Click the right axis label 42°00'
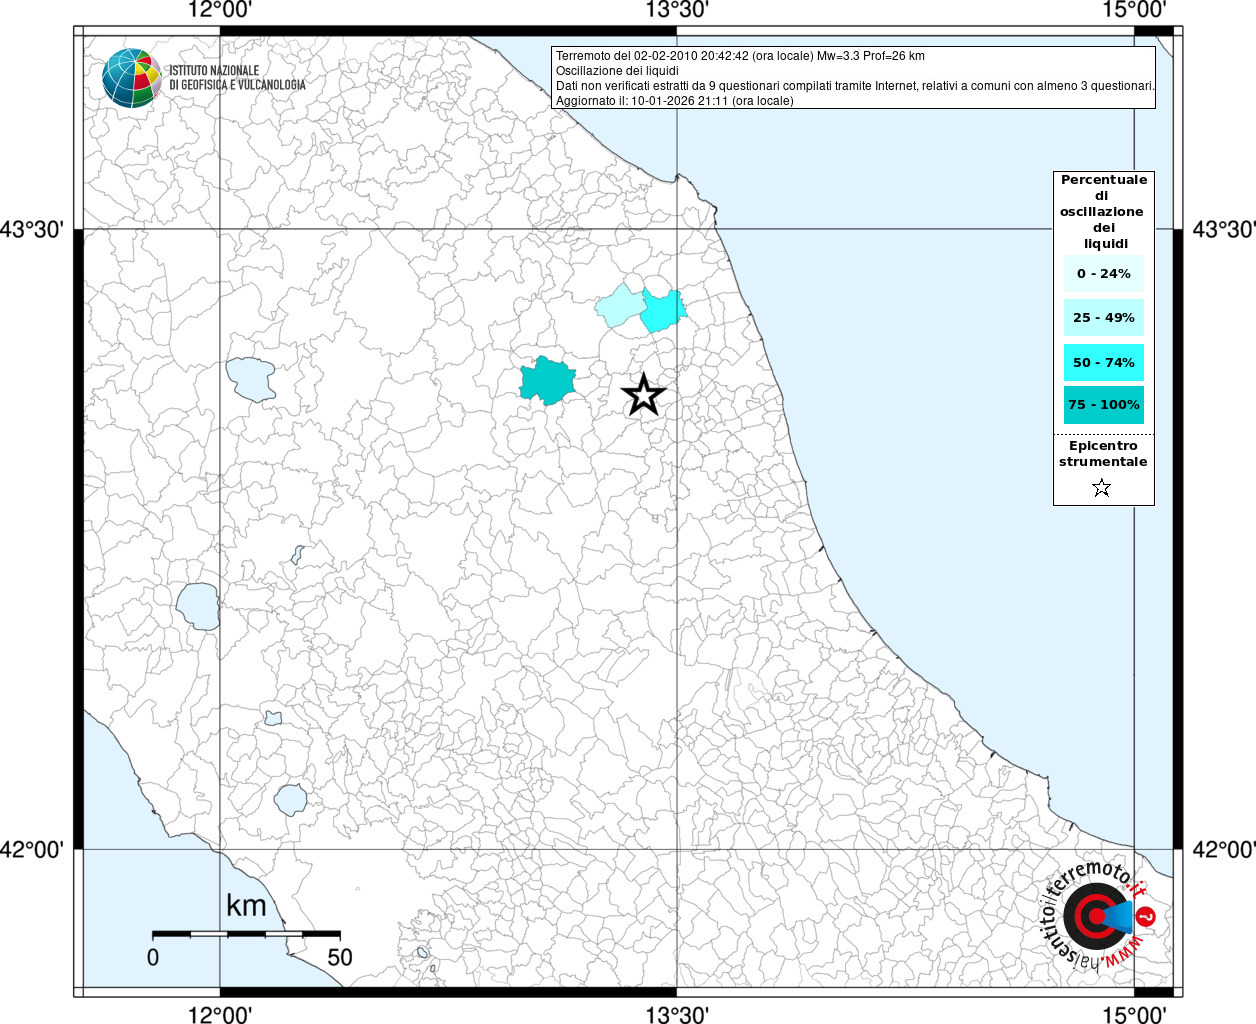 [1224, 850]
